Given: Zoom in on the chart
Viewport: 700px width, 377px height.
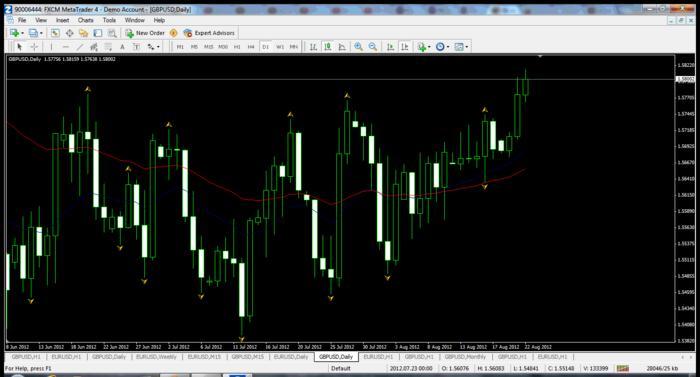Looking at the screenshot, I should click(x=358, y=46).
